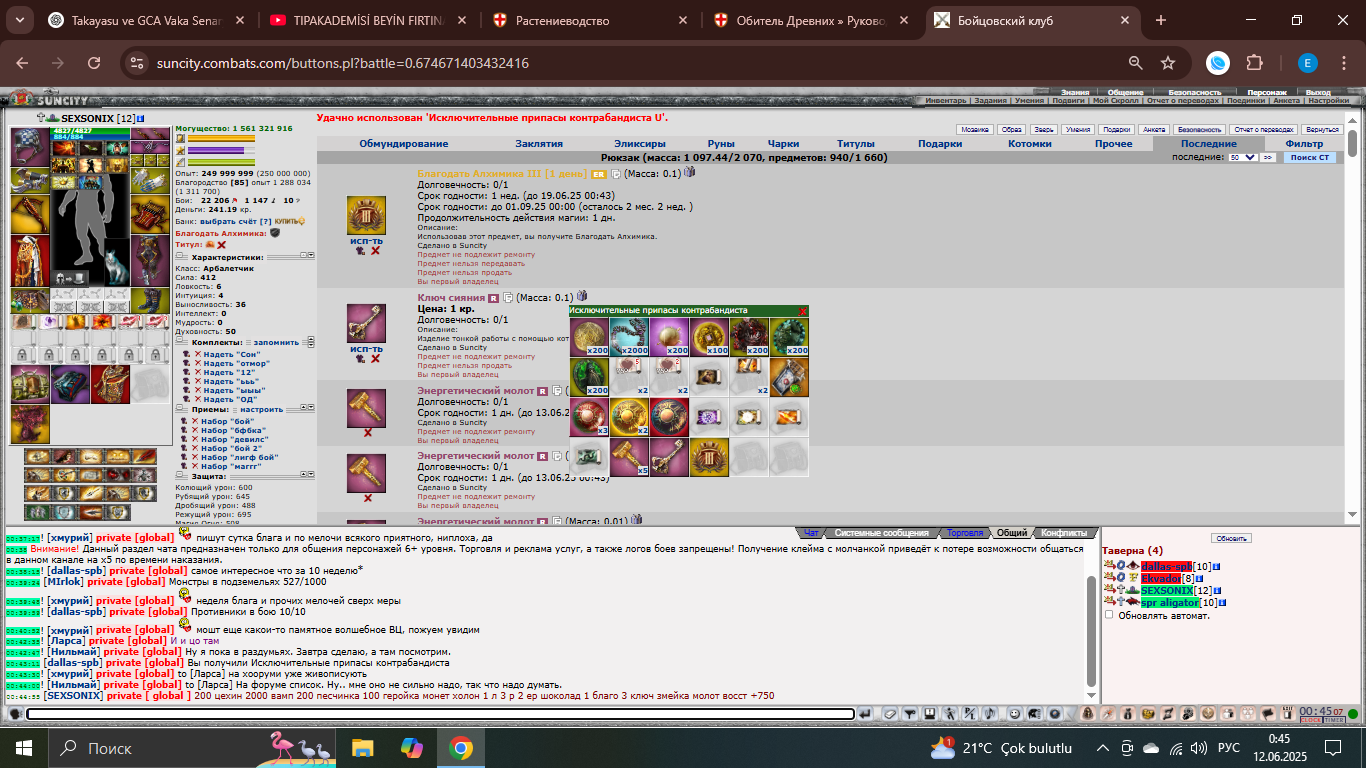Click the eraser clear-chat icon
The height and width of the screenshot is (768, 1366).
[x=890, y=713]
